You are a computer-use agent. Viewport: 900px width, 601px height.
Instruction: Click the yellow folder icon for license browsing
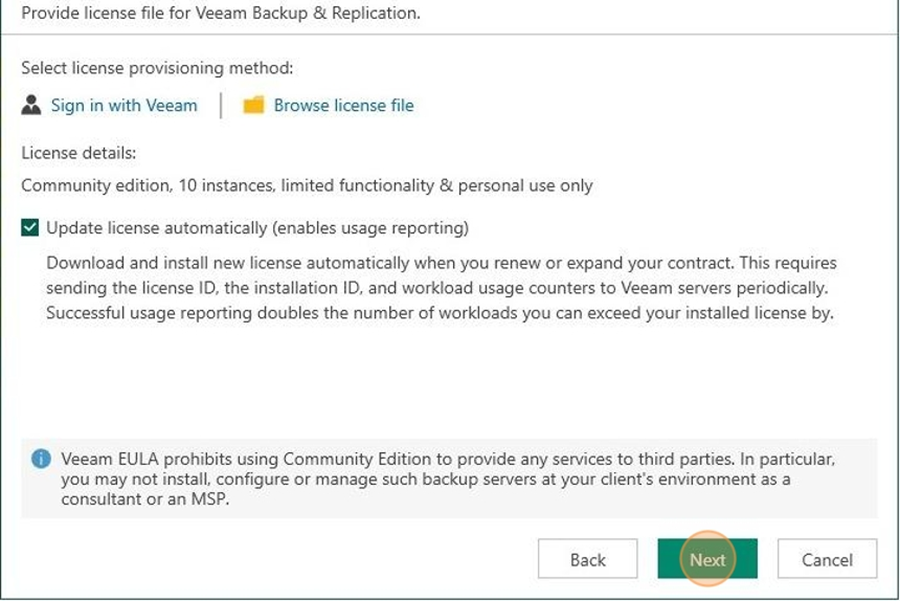253,105
